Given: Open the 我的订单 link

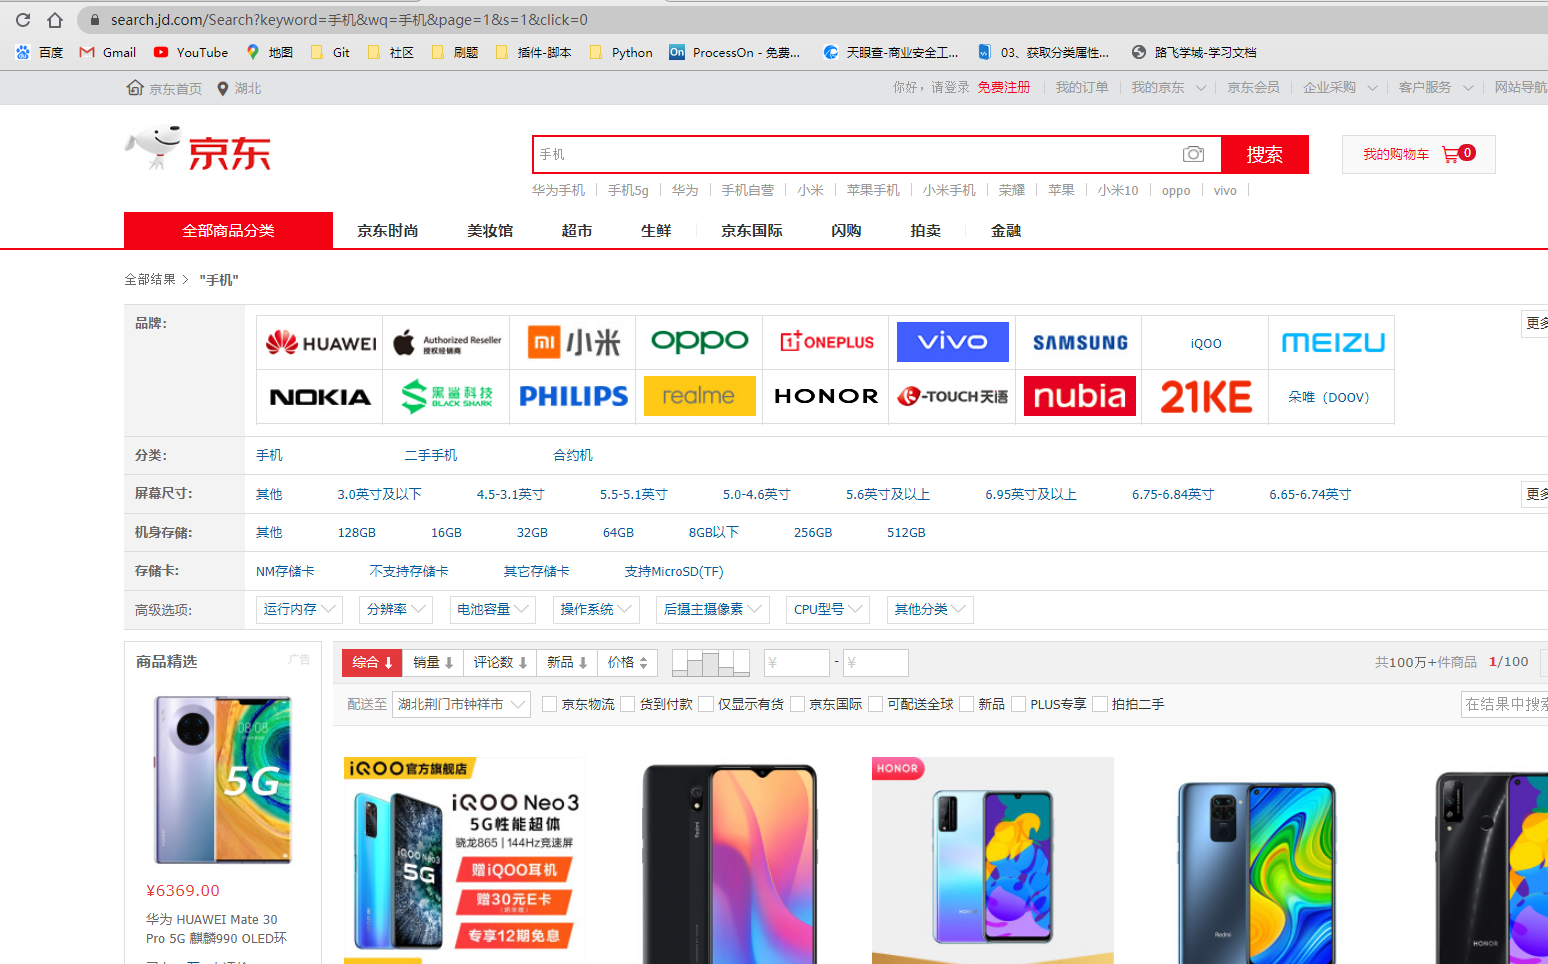Looking at the screenshot, I should click(x=1082, y=88).
